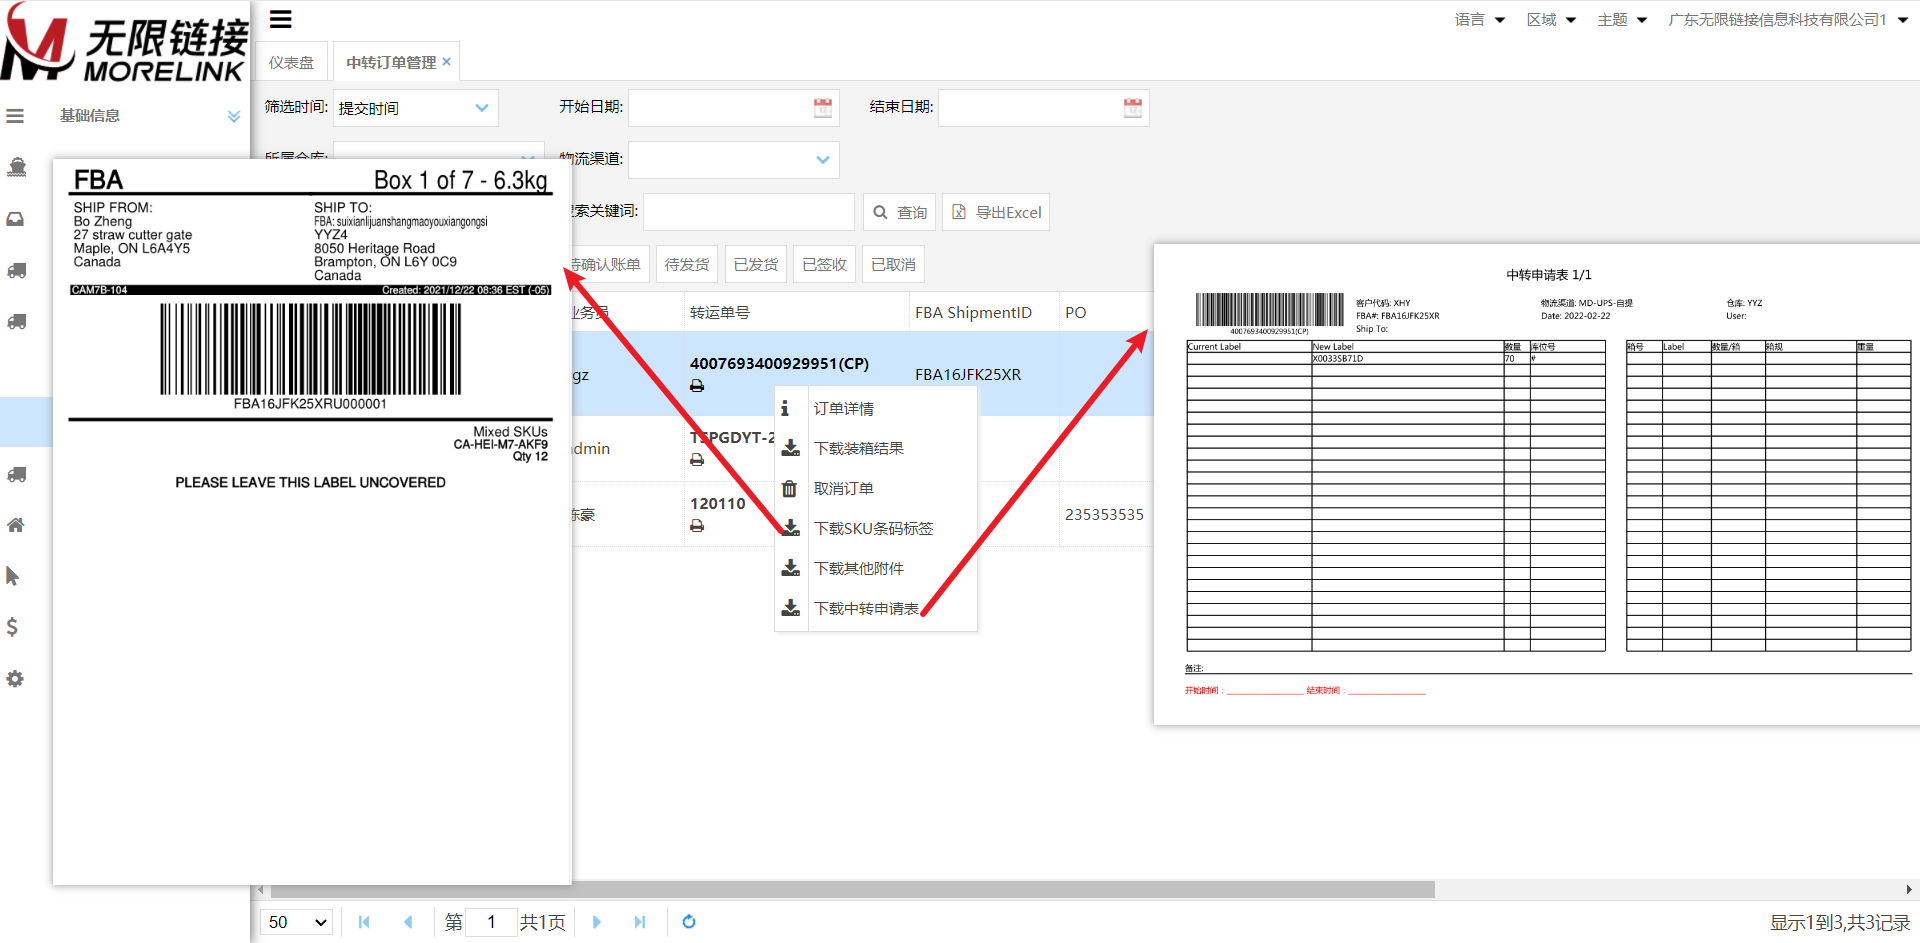Filter orders by 已发货 status
The width and height of the screenshot is (1920, 943).
[x=756, y=264]
